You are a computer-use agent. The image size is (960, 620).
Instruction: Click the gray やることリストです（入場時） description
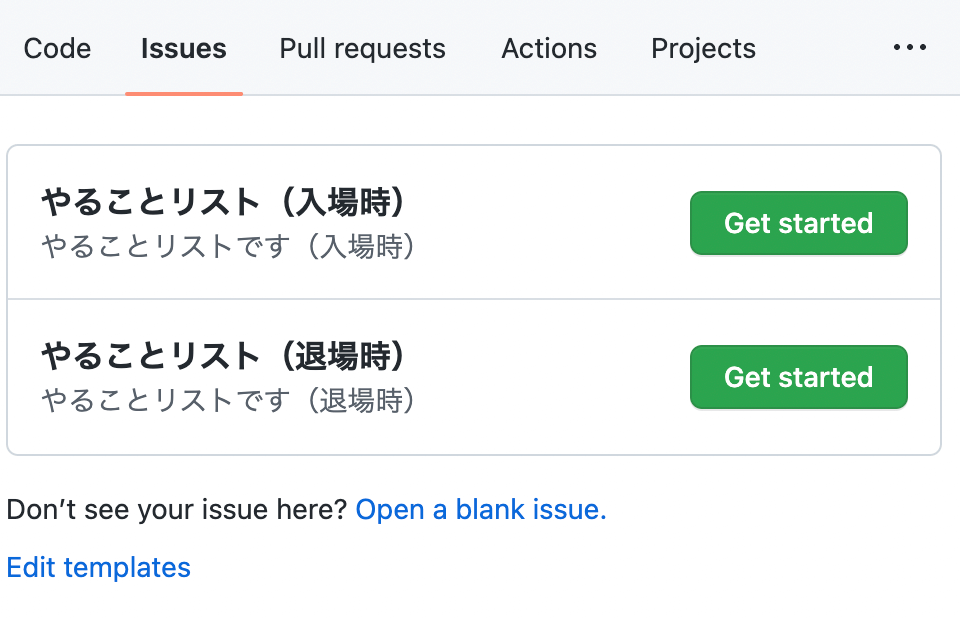pos(229,246)
